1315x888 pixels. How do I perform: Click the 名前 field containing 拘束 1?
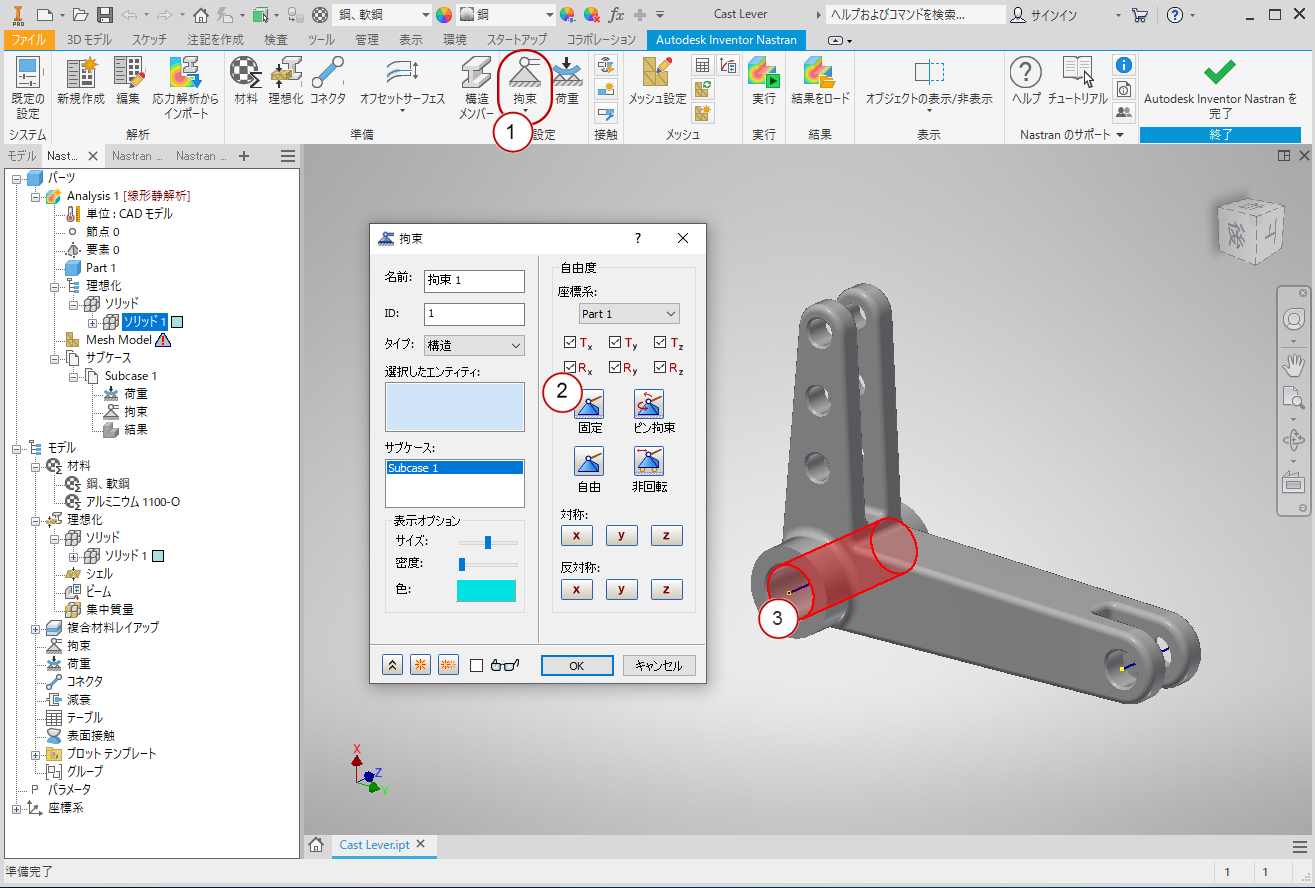(x=474, y=281)
